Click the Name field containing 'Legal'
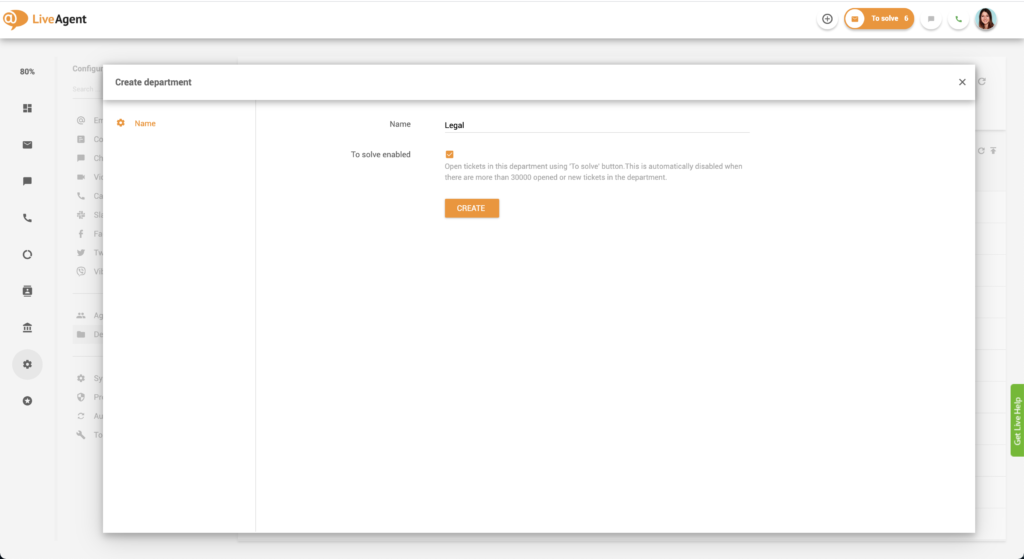 (x=596, y=125)
